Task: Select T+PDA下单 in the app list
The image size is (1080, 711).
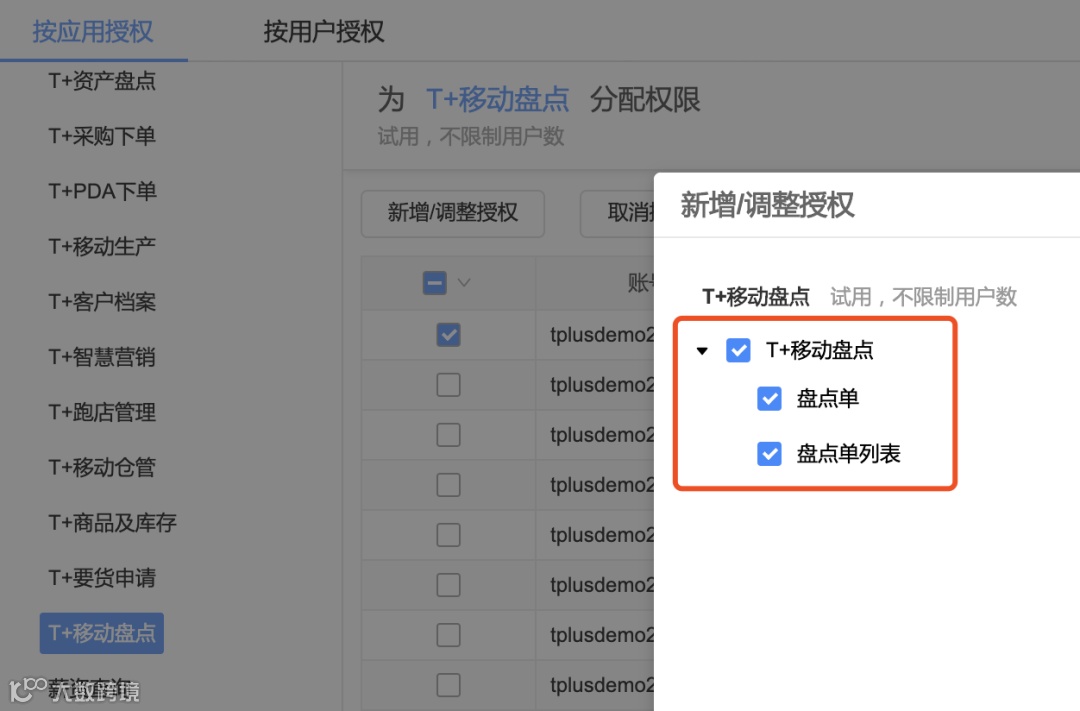Action: point(102,191)
